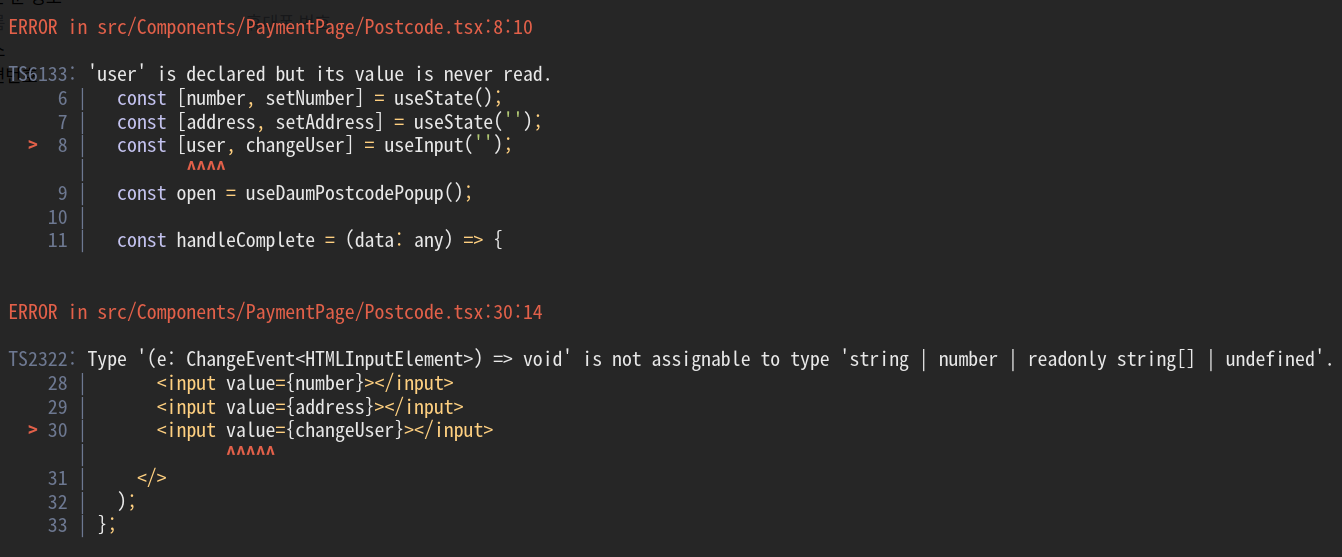Click the red arrow marker at line 30
The width and height of the screenshot is (1342, 557).
(33, 430)
